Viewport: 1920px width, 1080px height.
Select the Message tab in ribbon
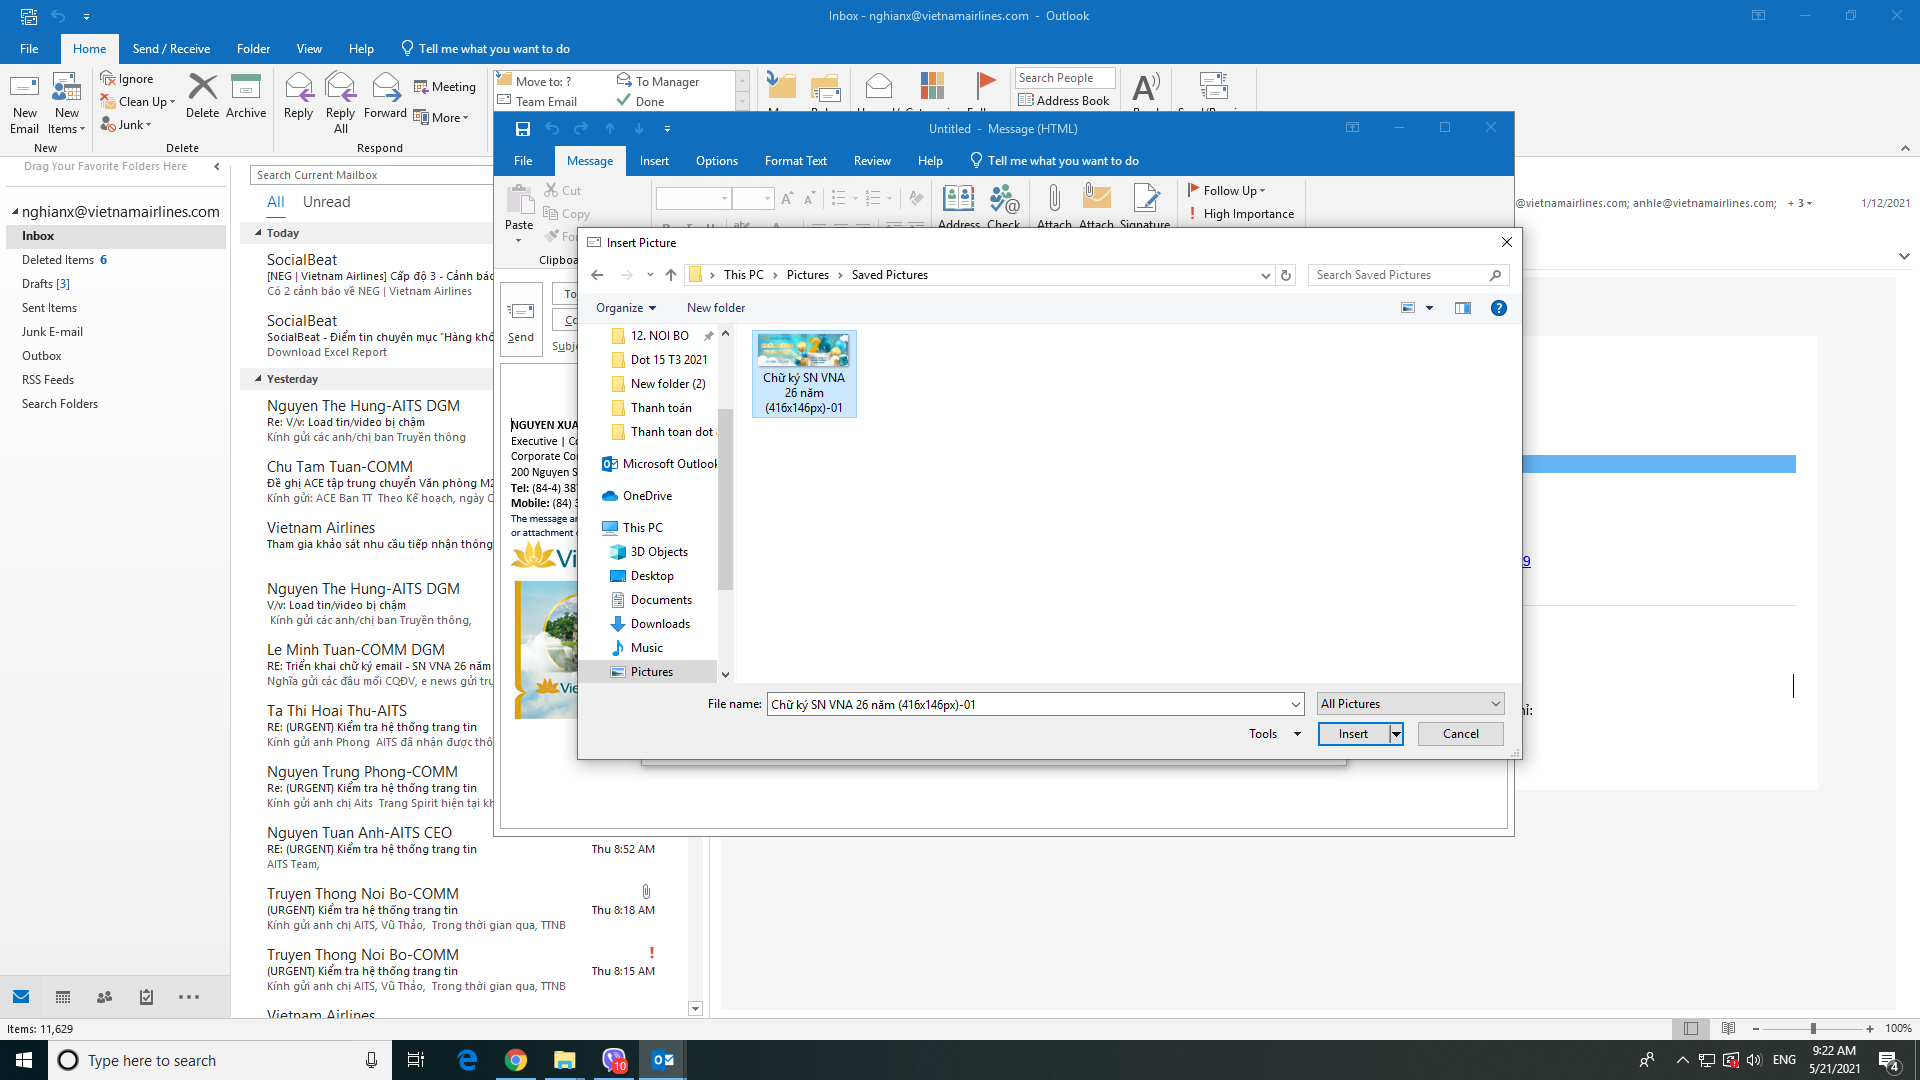tap(589, 160)
